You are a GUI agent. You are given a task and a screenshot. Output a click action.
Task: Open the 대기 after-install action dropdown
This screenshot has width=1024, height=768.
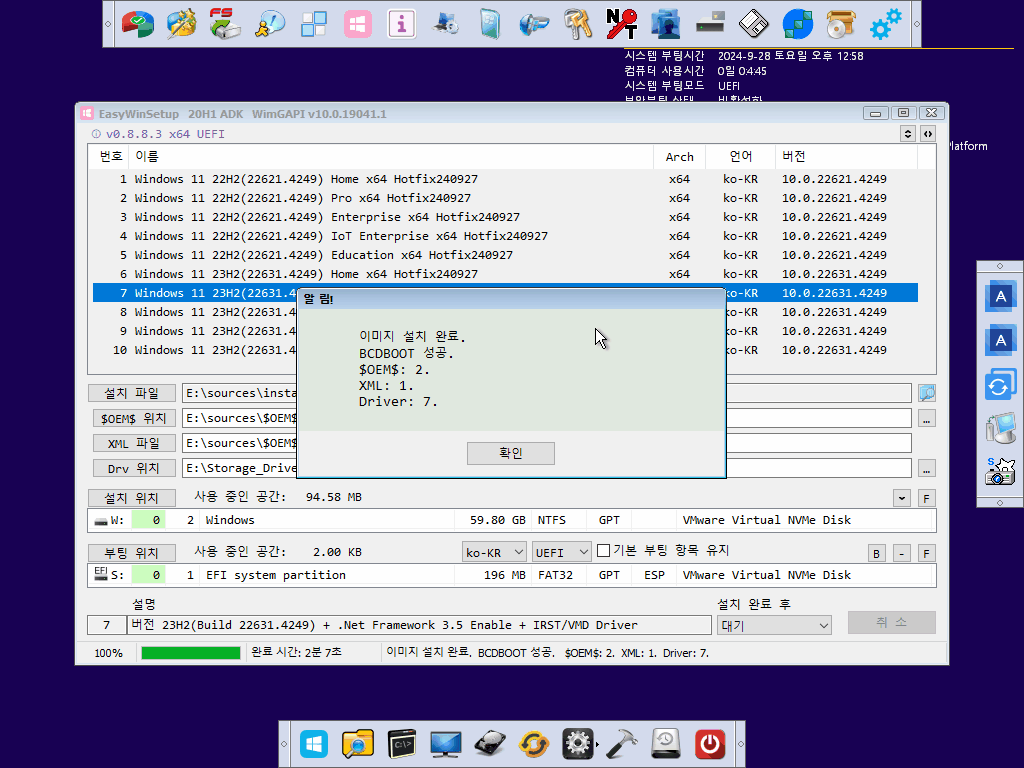click(x=774, y=626)
